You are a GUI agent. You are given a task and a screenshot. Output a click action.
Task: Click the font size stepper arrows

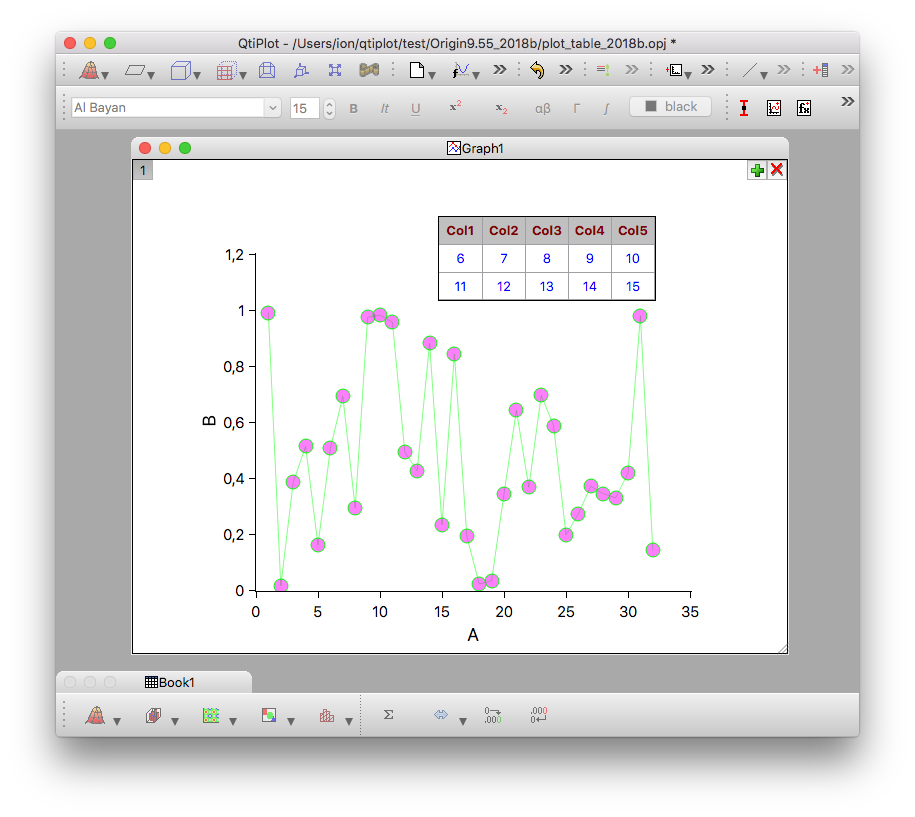pyautogui.click(x=330, y=108)
